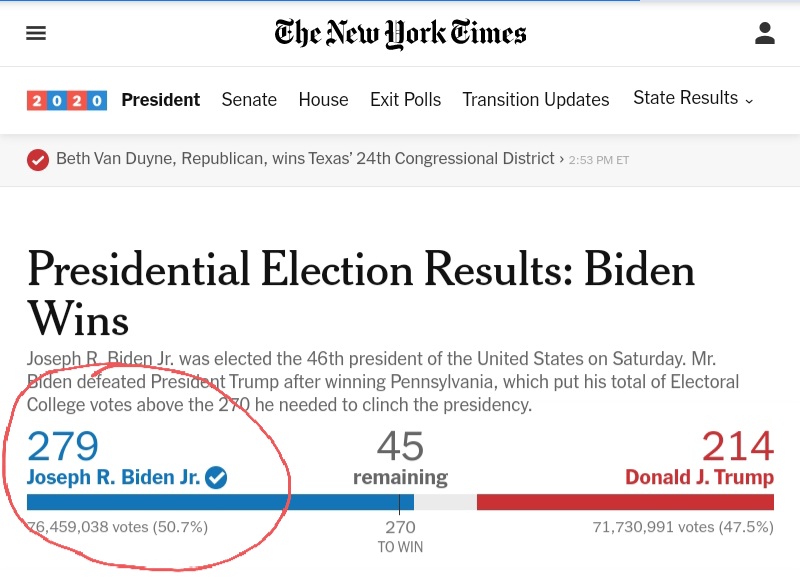Viewport: 800px width, 586px height.
Task: Expand the State Results dropdown
Action: (x=693, y=98)
